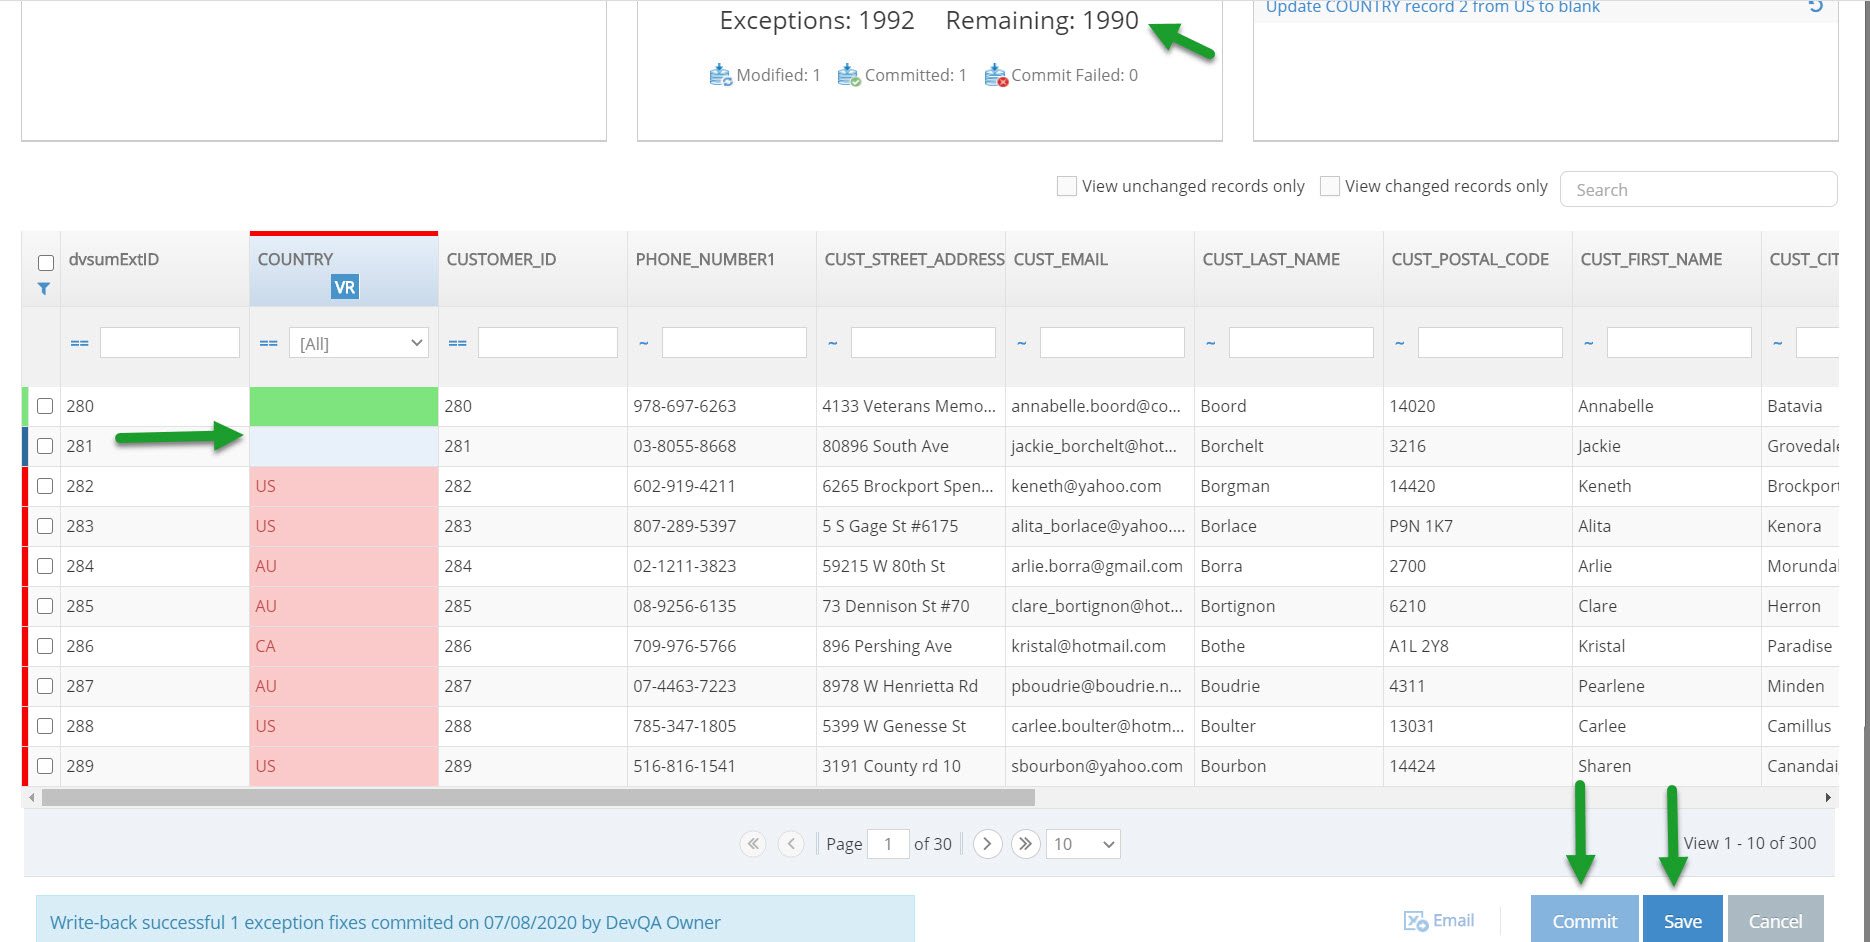
Task: Go to the first page
Action: (x=754, y=844)
